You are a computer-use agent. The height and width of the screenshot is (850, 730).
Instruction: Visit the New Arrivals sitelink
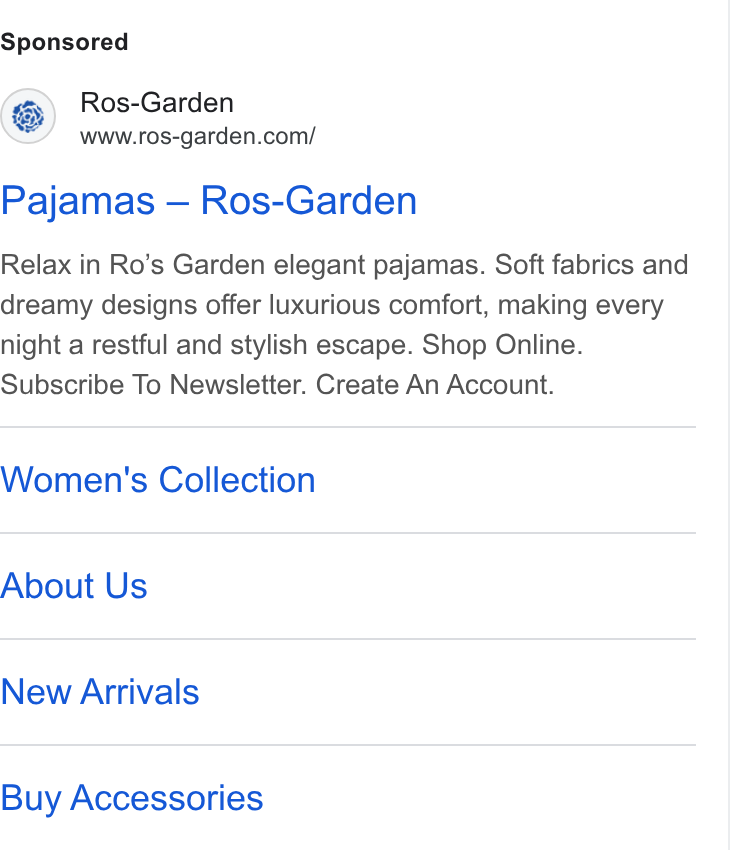[x=100, y=692]
